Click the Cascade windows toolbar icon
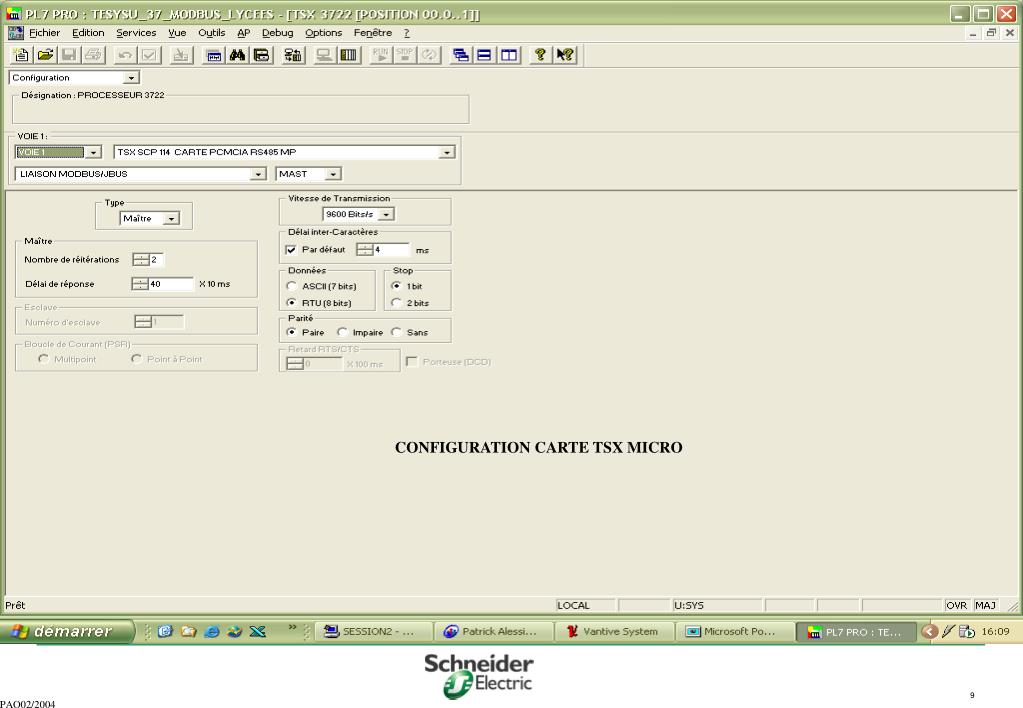The height and width of the screenshot is (708, 1023). coord(461,55)
